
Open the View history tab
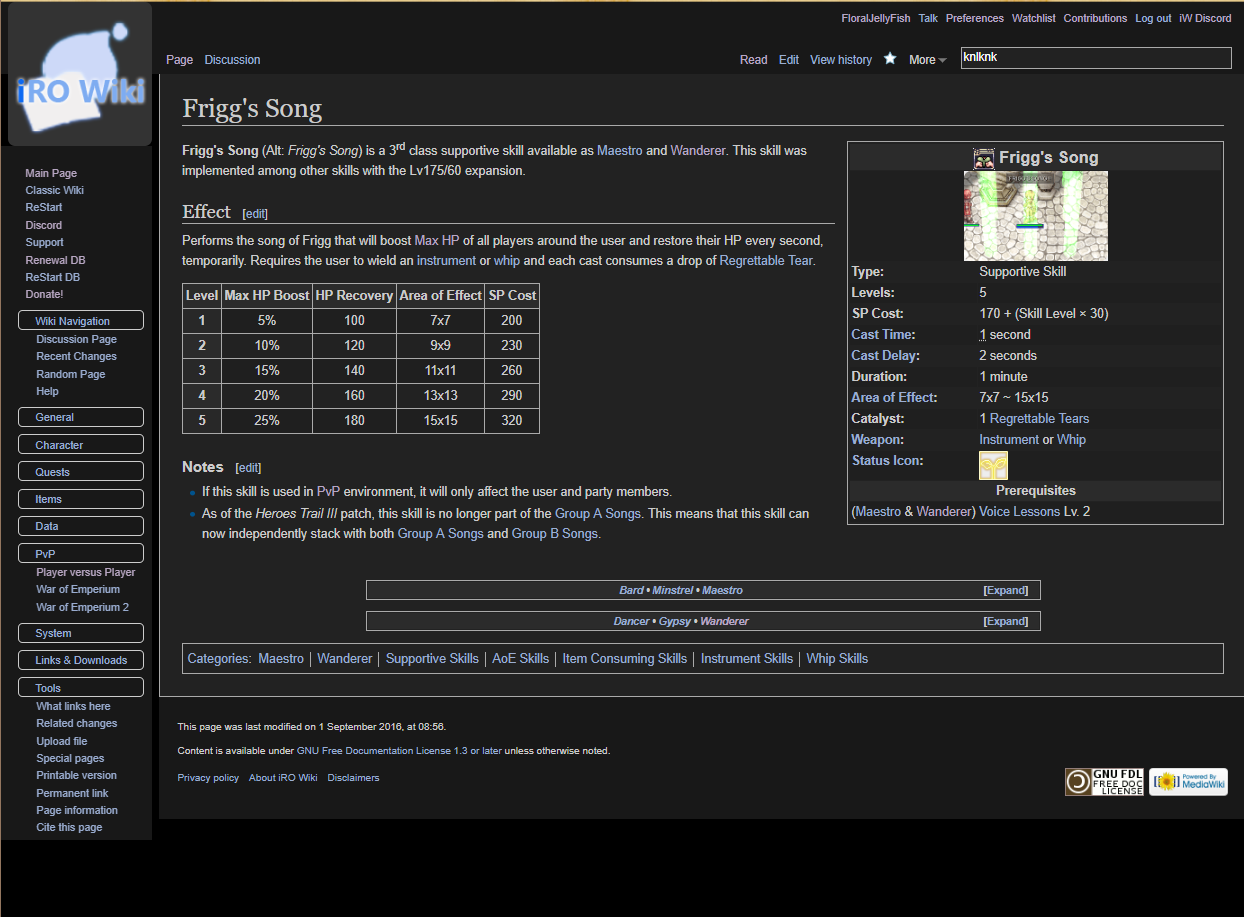point(841,60)
